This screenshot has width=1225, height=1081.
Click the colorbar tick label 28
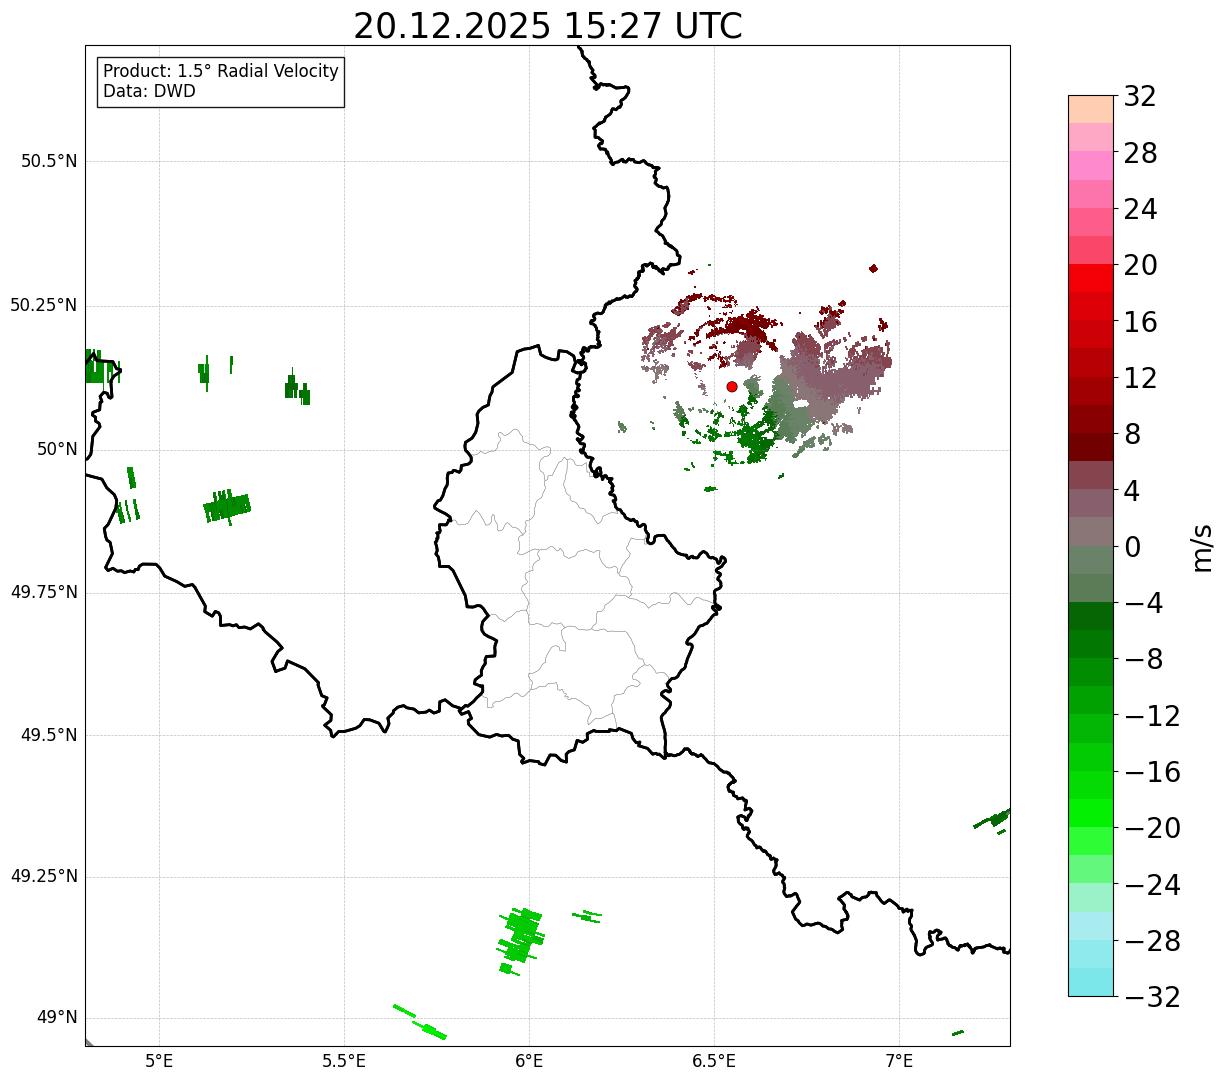pos(1141,154)
